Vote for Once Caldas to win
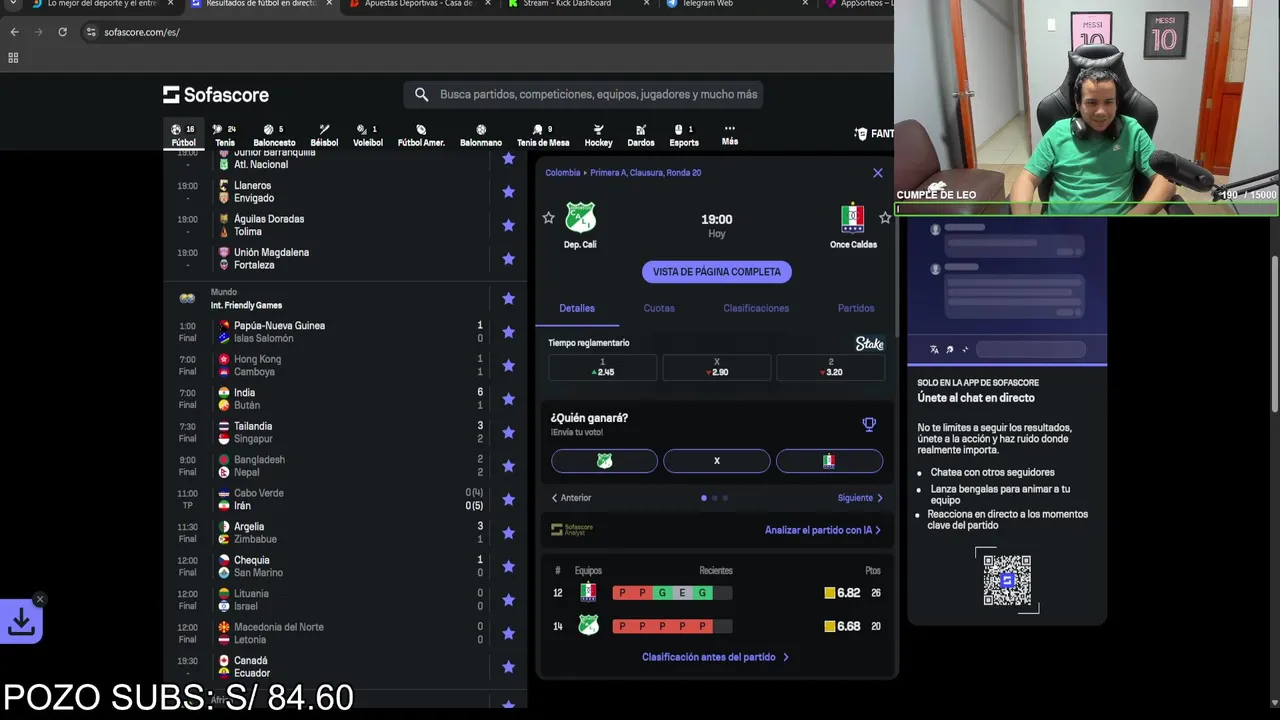 829,461
